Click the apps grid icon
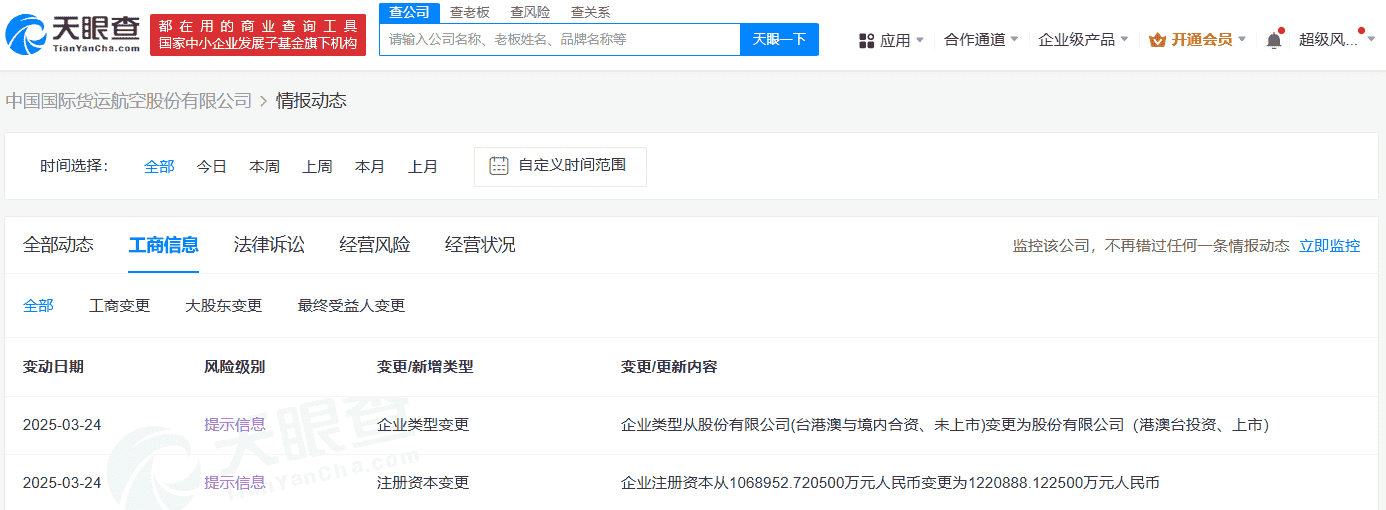The image size is (1386, 510). (866, 40)
